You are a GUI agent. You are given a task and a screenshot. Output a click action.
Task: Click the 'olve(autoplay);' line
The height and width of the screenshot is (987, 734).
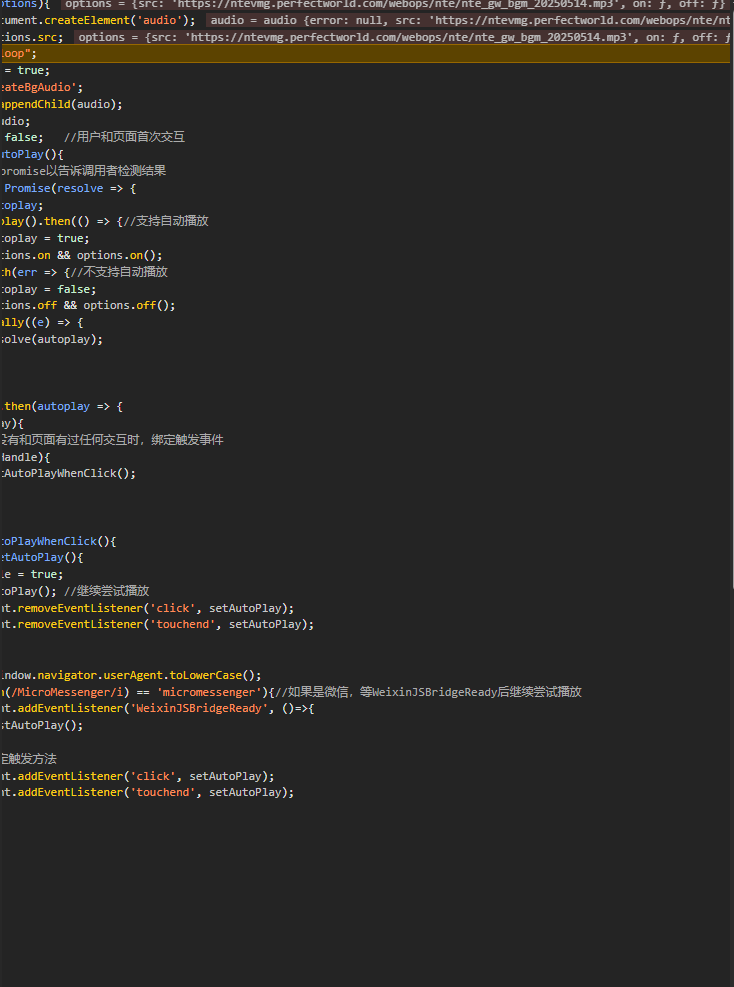52,339
